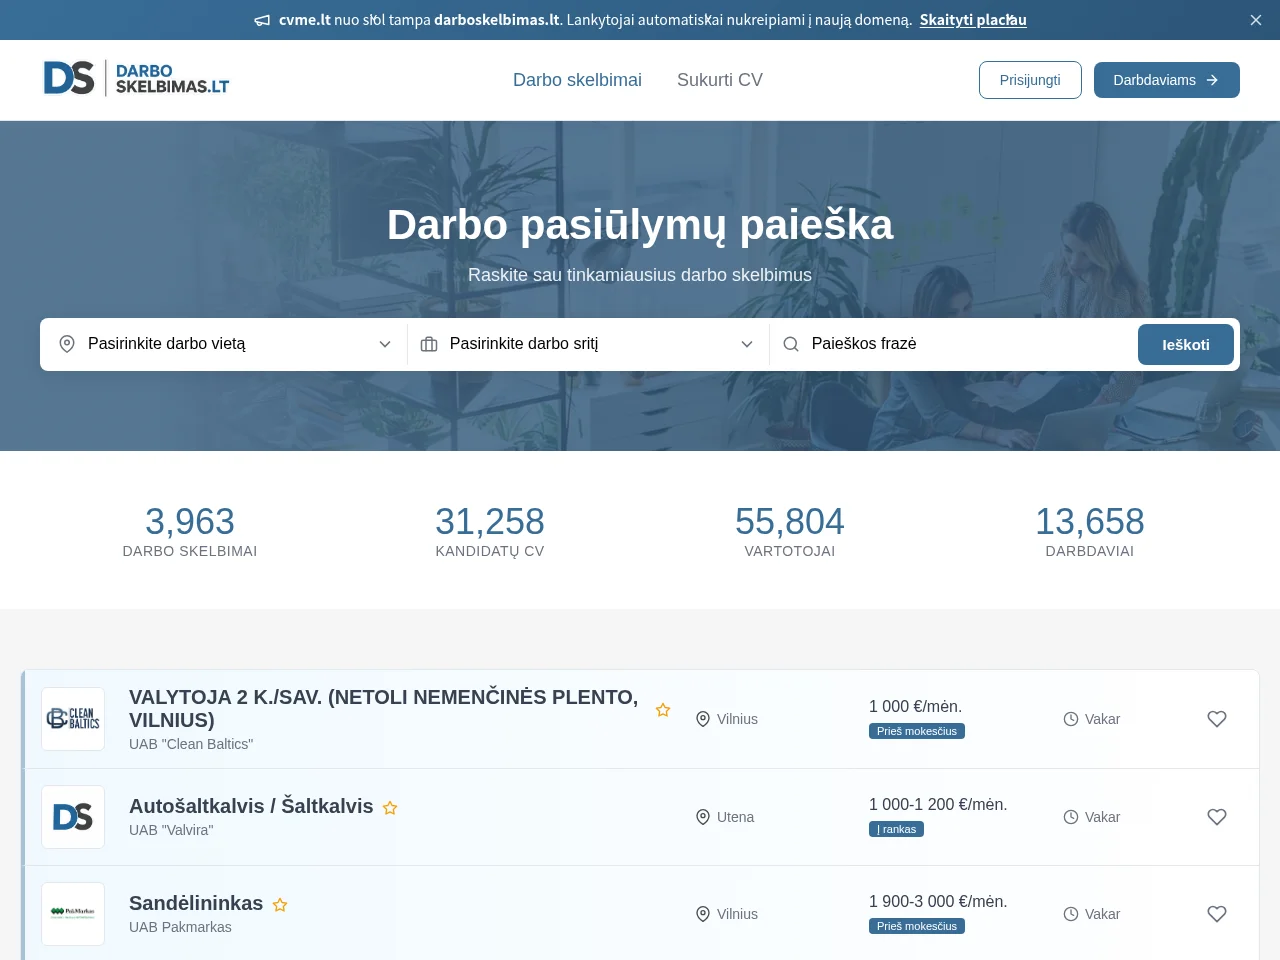This screenshot has width=1280, height=960.
Task: Click the Ieškoti search button
Action: 1186,344
